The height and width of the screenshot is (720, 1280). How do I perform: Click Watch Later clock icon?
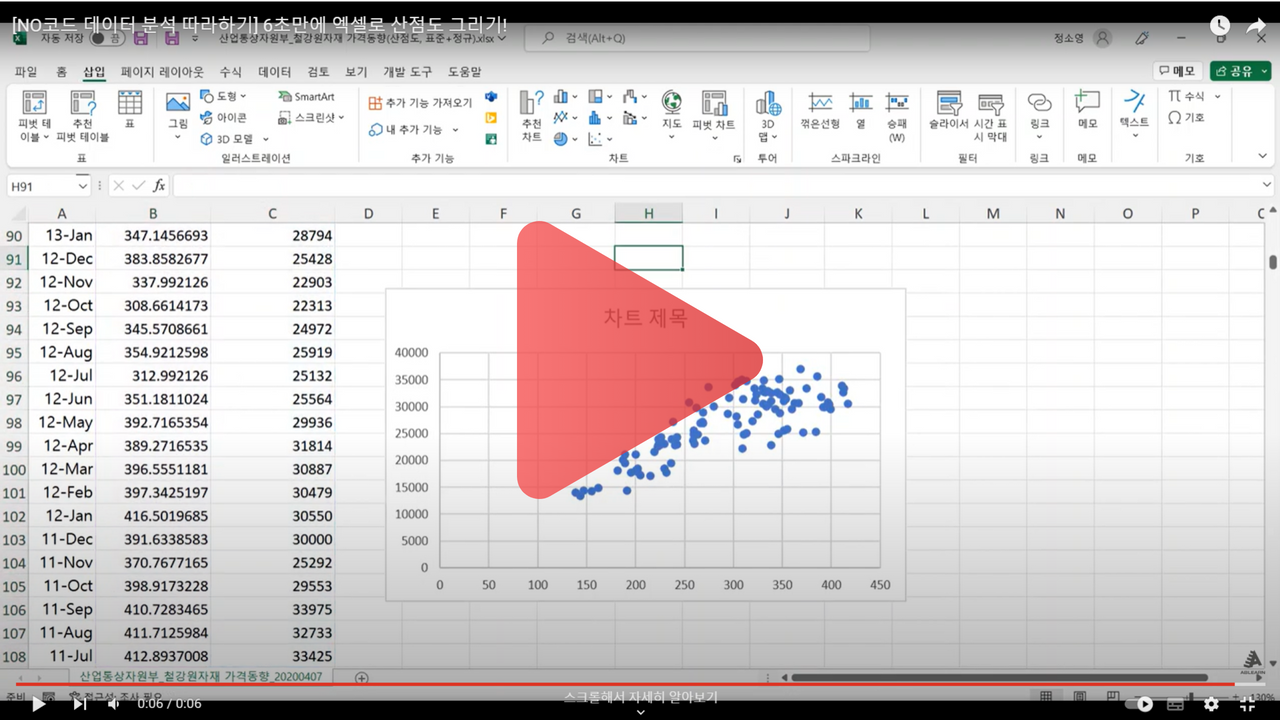tap(1220, 26)
